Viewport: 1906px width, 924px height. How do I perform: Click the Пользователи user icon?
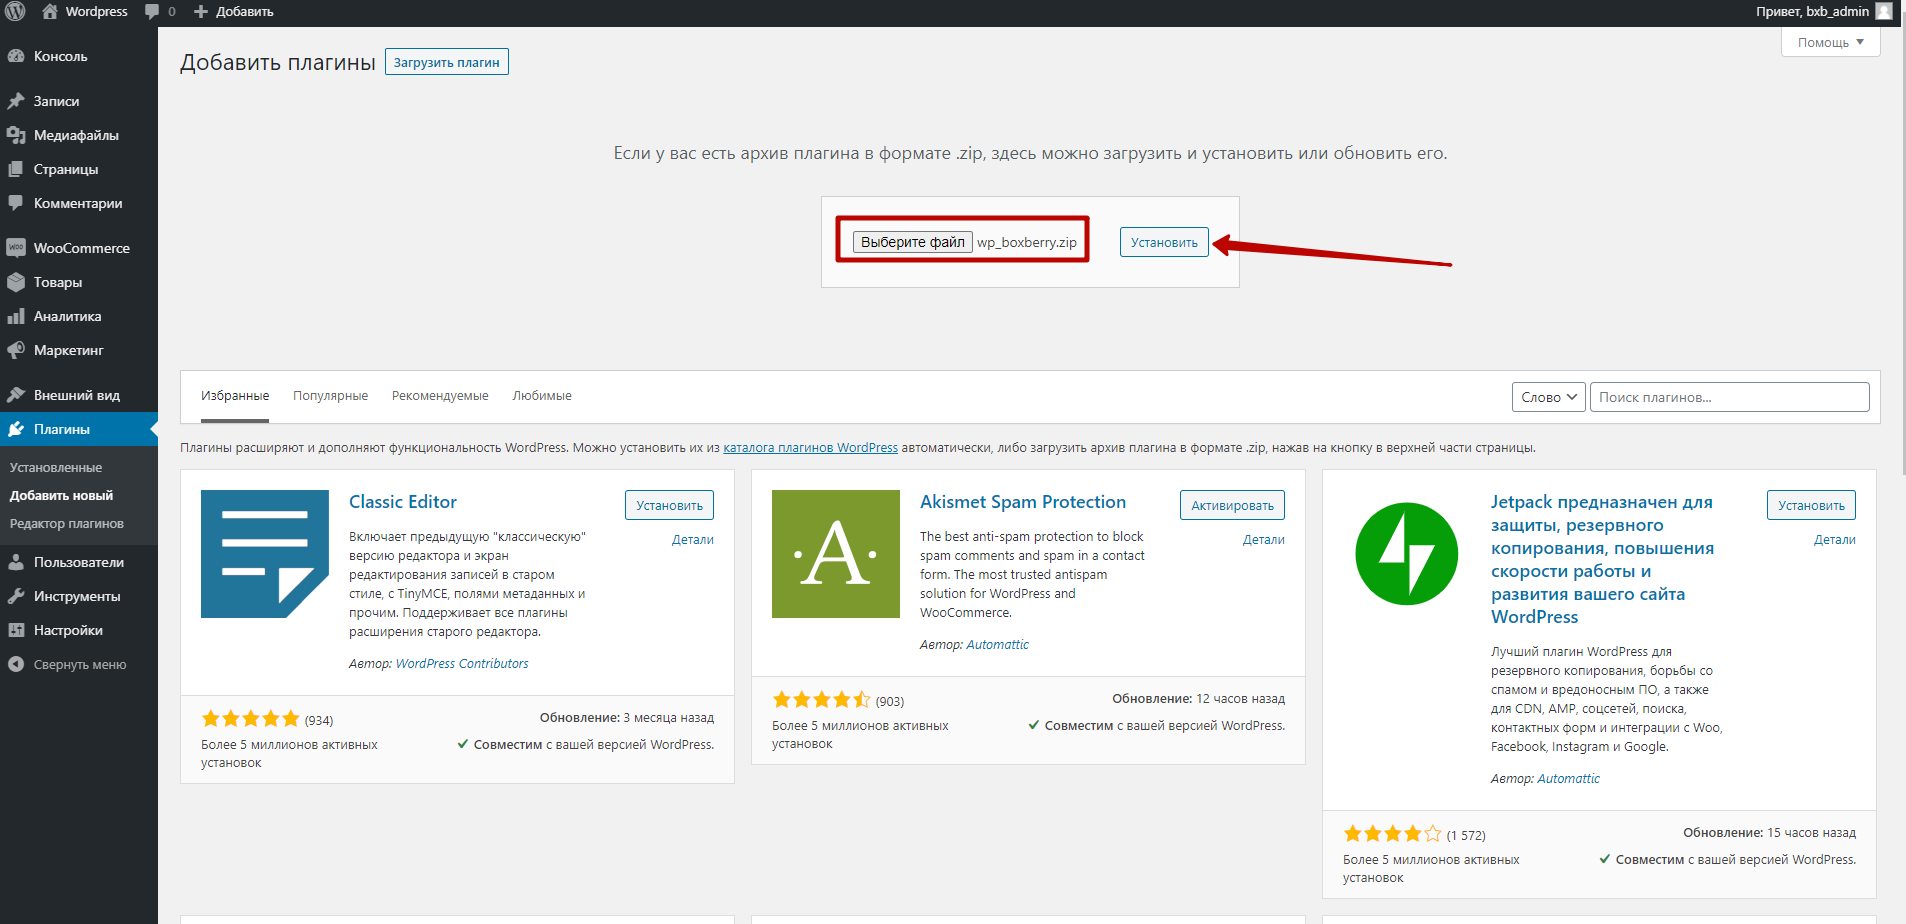[16, 562]
